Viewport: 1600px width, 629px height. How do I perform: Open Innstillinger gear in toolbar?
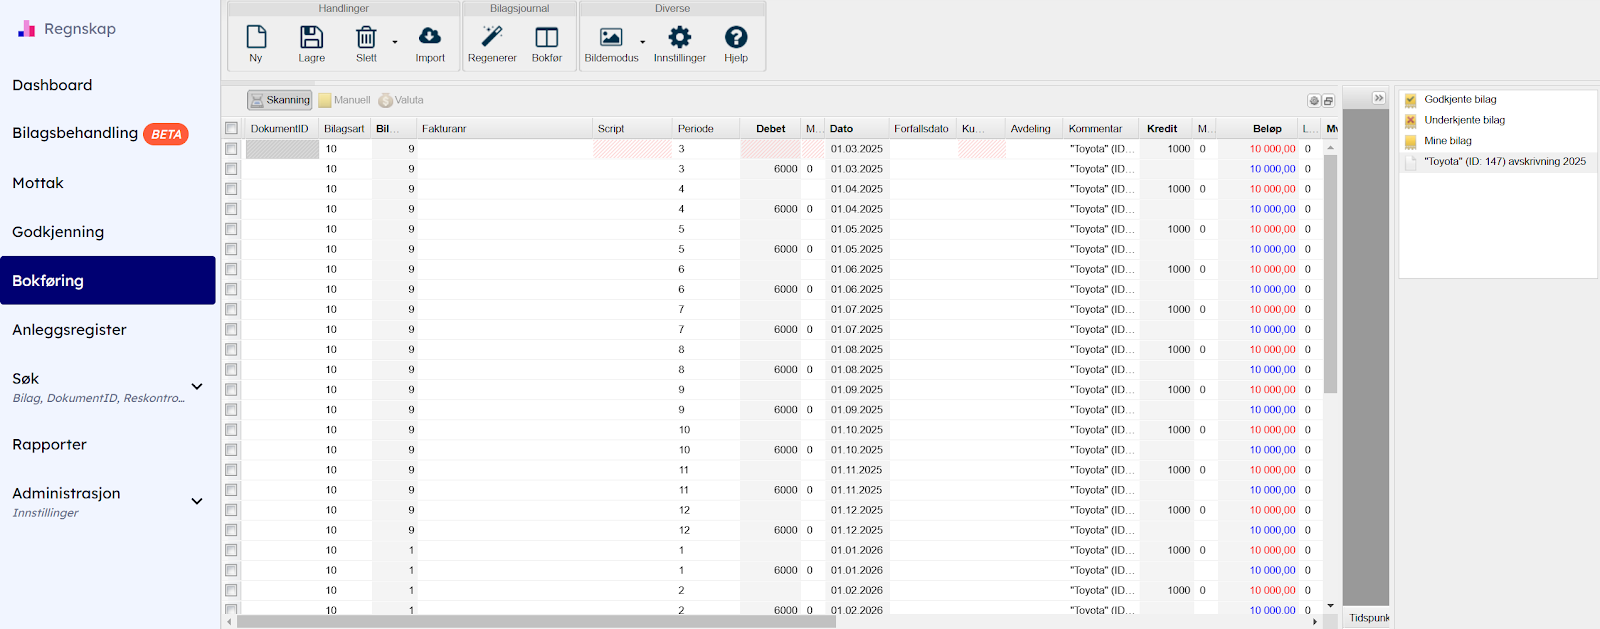click(680, 43)
